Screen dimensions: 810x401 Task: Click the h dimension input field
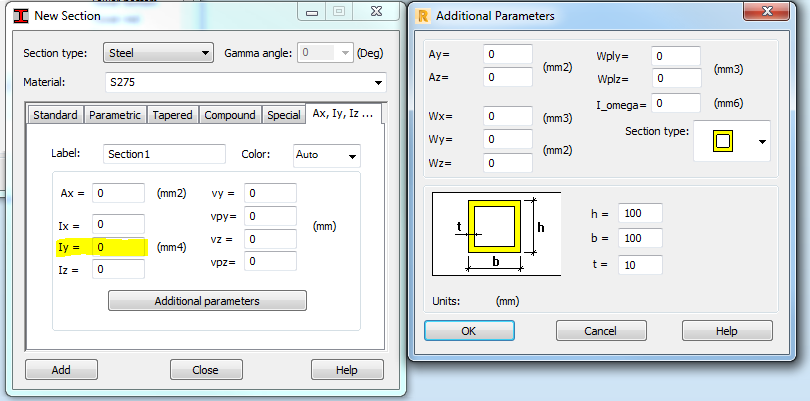click(640, 213)
